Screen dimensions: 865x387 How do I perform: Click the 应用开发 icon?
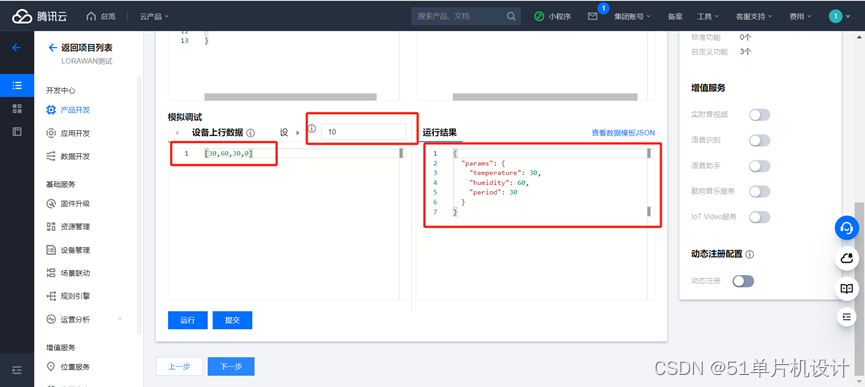click(51, 133)
